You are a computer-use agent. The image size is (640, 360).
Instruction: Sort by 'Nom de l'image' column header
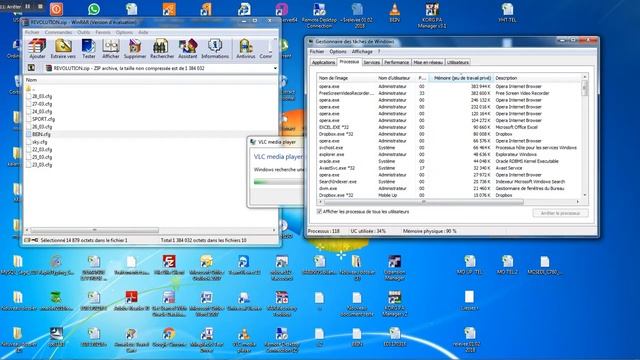coord(346,78)
